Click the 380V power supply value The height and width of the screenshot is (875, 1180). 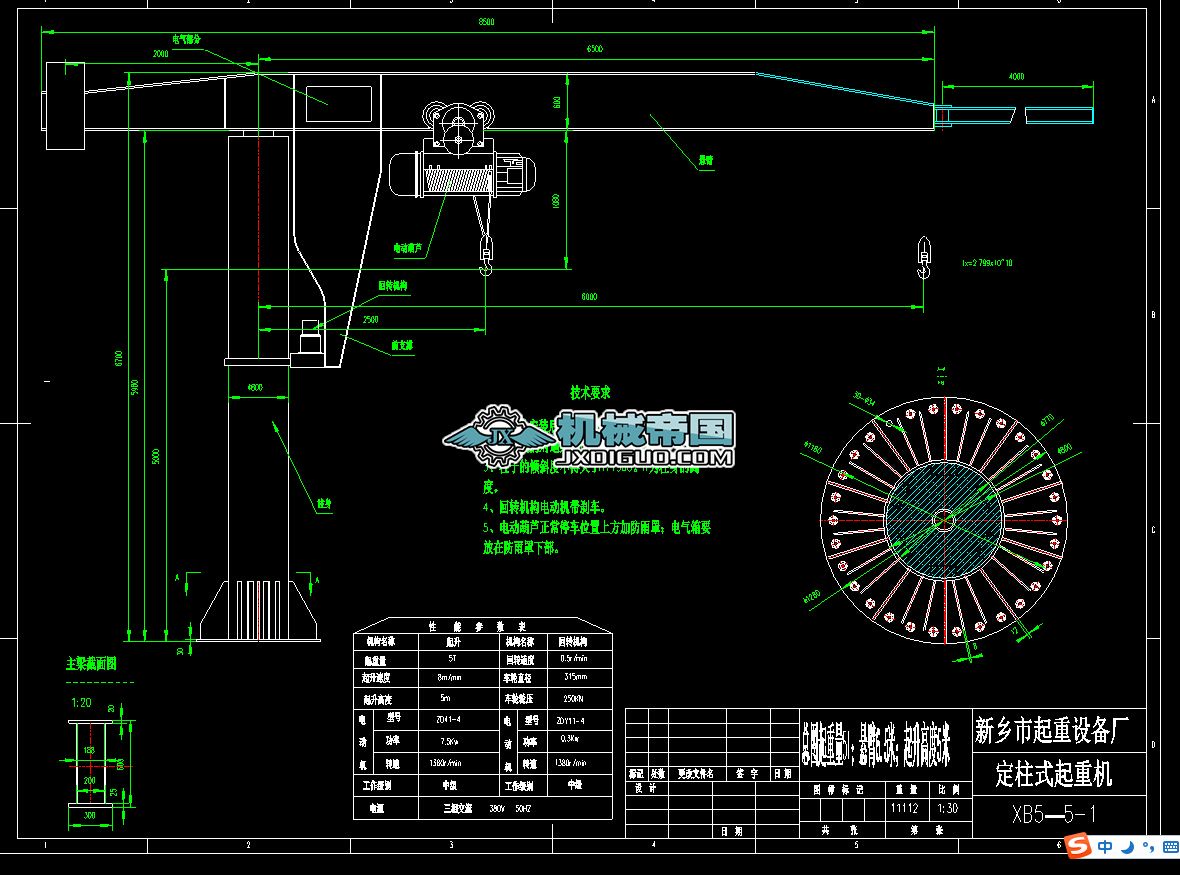click(x=497, y=810)
